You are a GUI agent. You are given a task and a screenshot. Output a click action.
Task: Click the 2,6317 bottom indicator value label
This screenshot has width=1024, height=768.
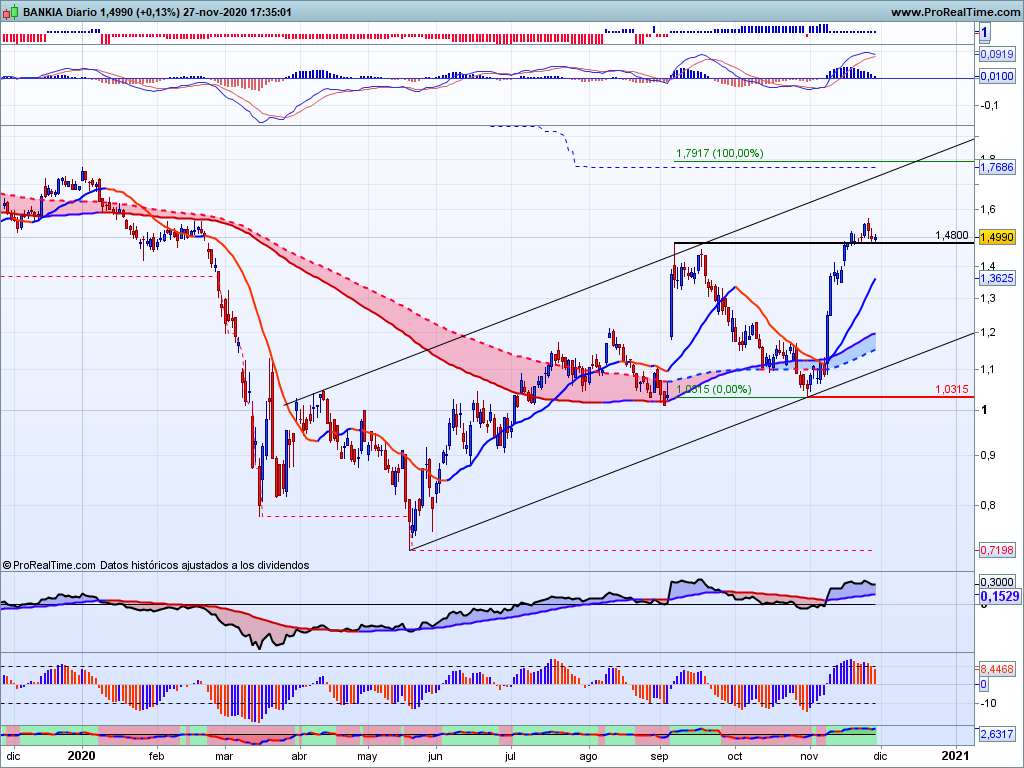[x=997, y=734]
